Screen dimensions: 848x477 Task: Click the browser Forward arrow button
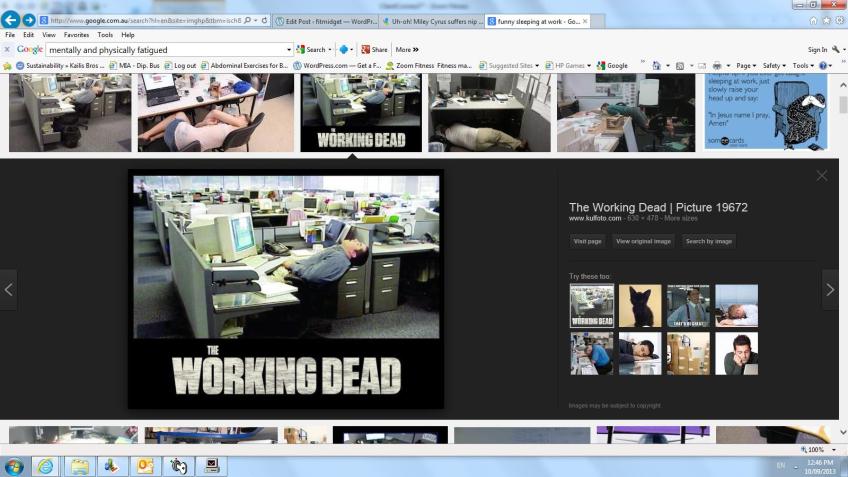(29, 20)
